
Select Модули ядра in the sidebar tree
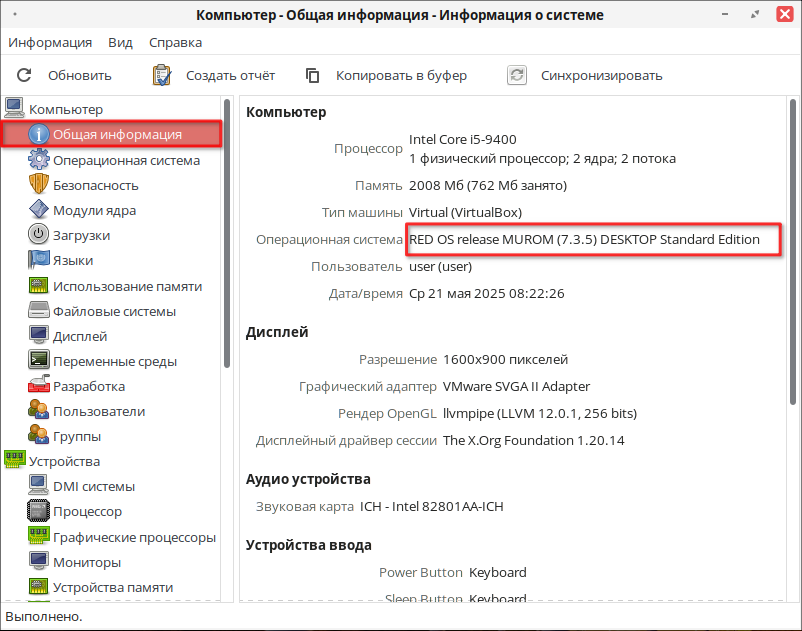(x=95, y=210)
